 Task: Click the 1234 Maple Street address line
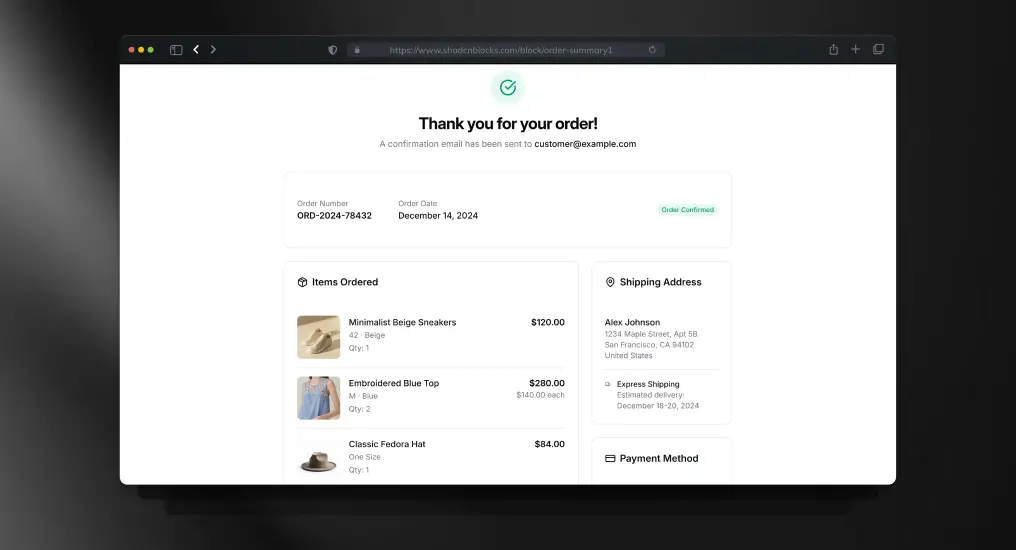(651, 334)
